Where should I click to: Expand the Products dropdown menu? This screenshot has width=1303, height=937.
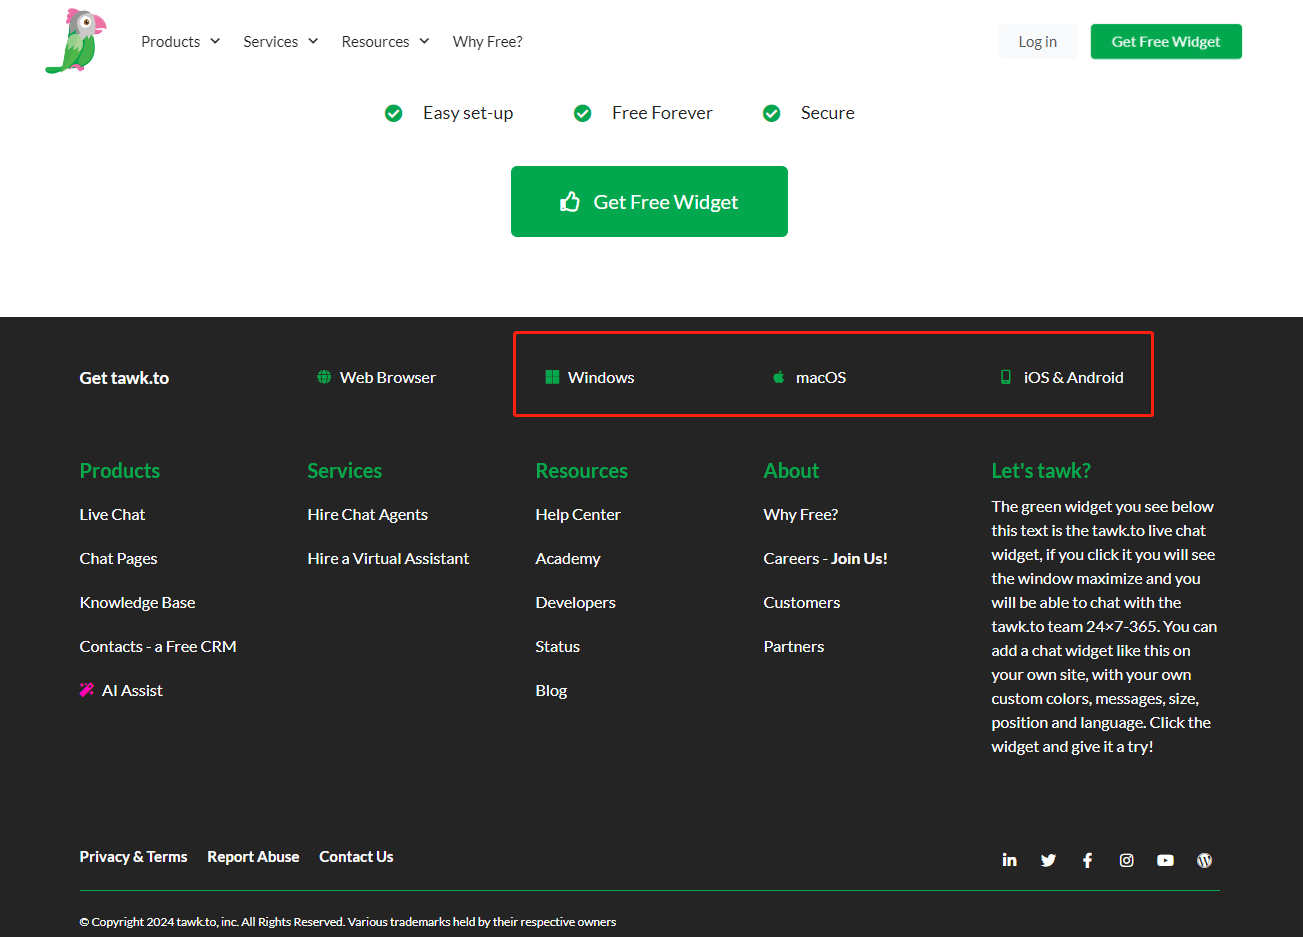click(180, 41)
